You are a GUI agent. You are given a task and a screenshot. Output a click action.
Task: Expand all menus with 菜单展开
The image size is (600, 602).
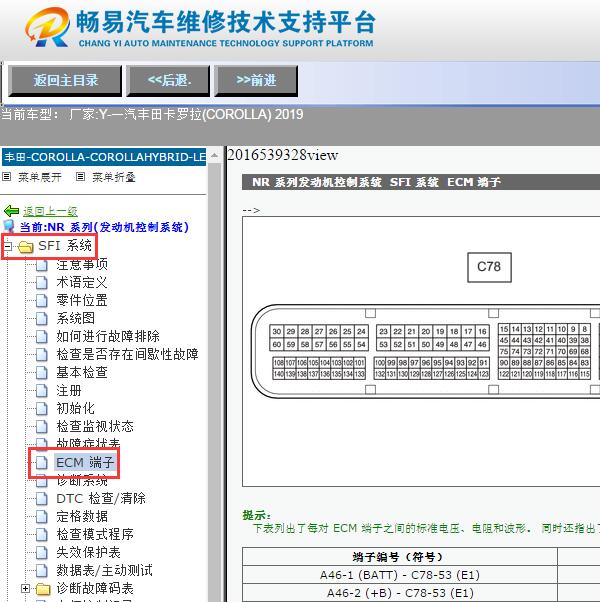(x=40, y=177)
